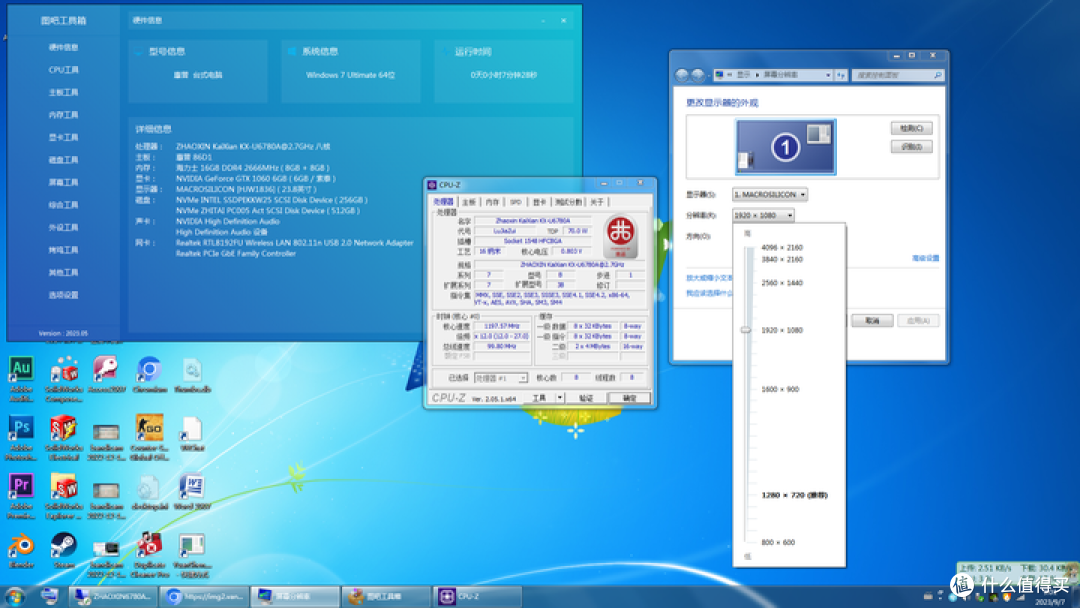Click 取消 in the display settings window

click(872, 321)
